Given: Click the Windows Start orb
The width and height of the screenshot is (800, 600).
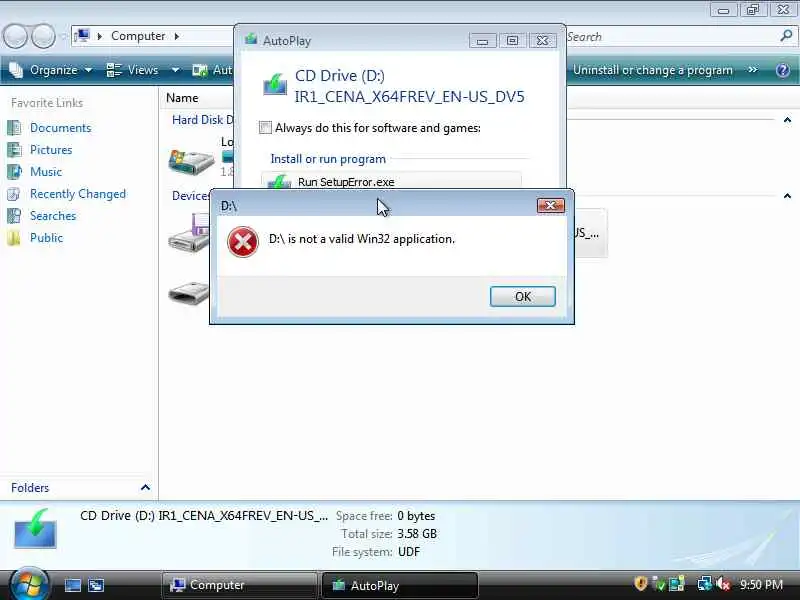Looking at the screenshot, I should [x=28, y=585].
